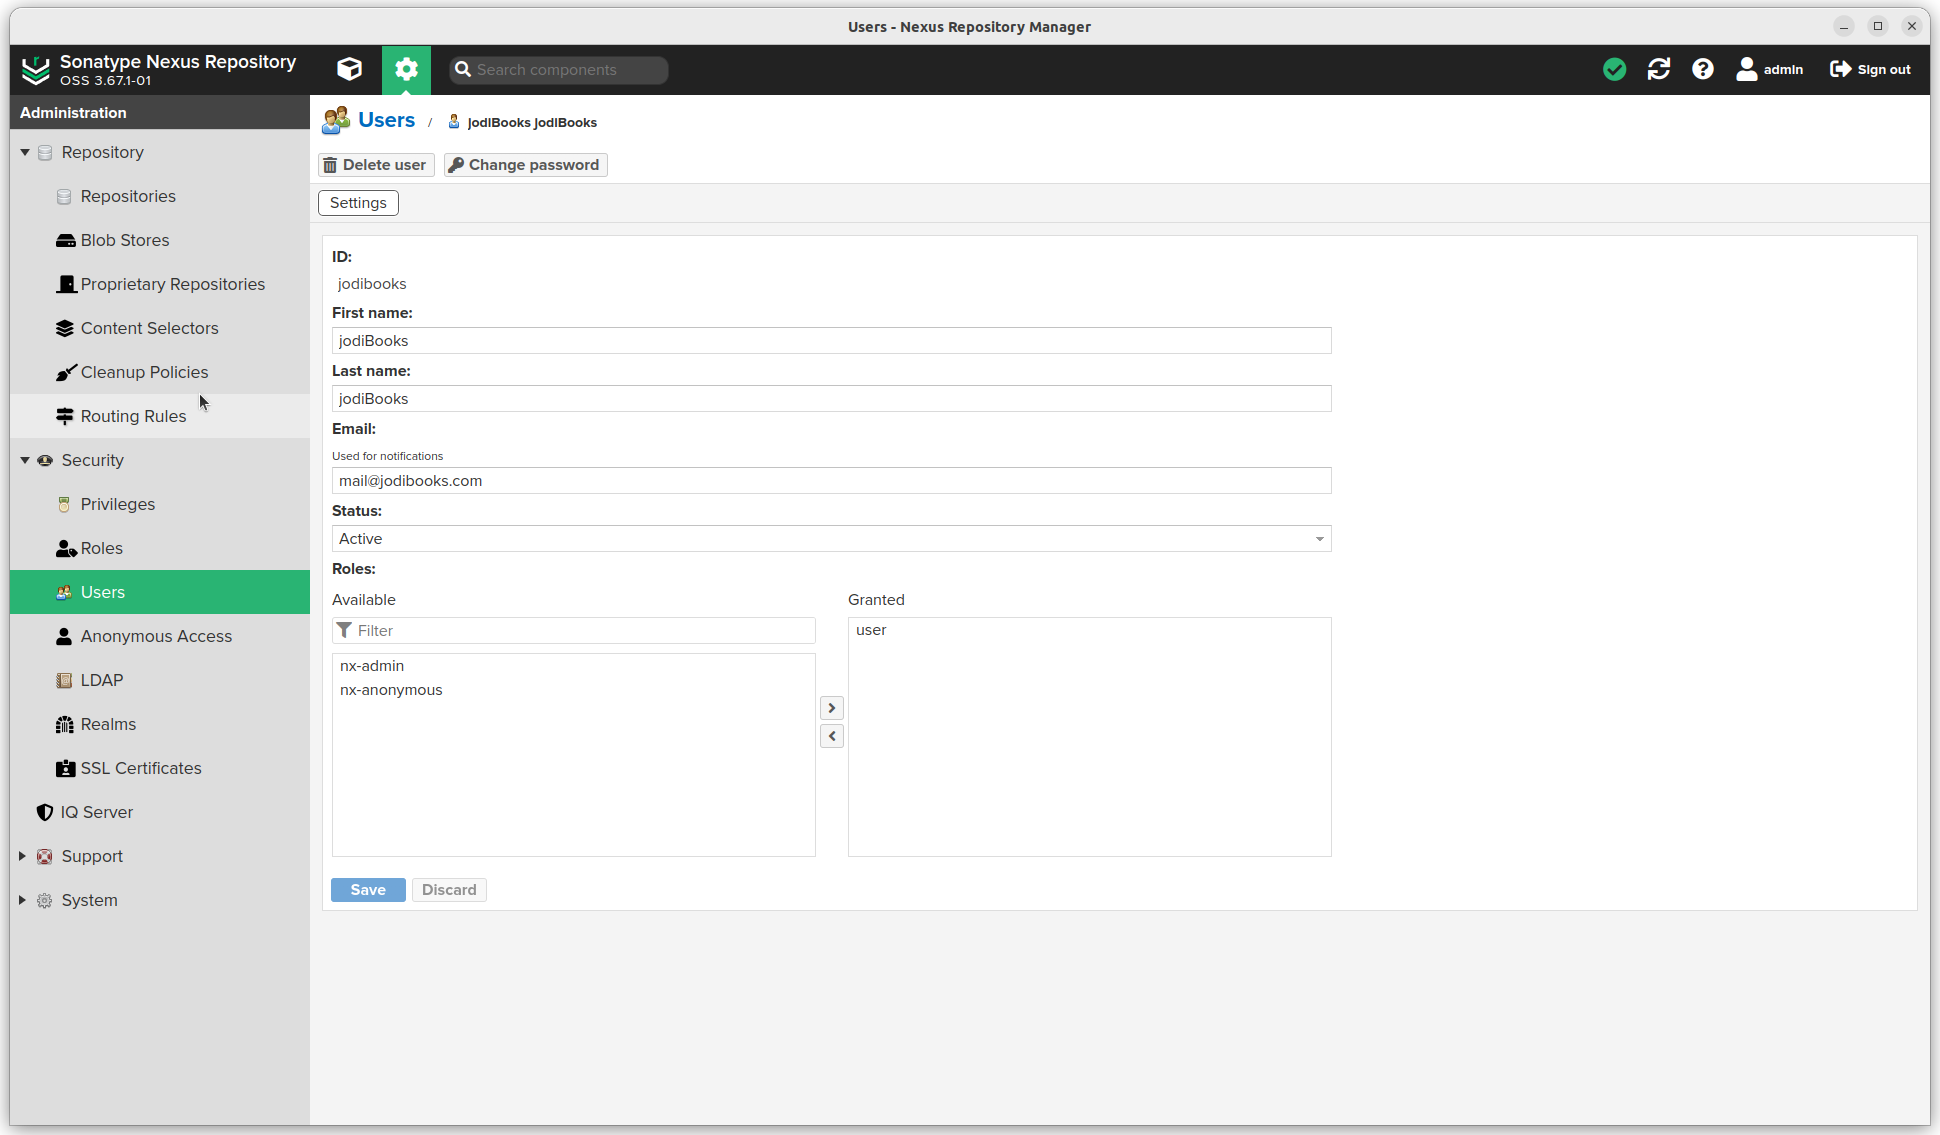Click the Users breadcrumb link
Screen dimensions: 1940x1135
[386, 120]
